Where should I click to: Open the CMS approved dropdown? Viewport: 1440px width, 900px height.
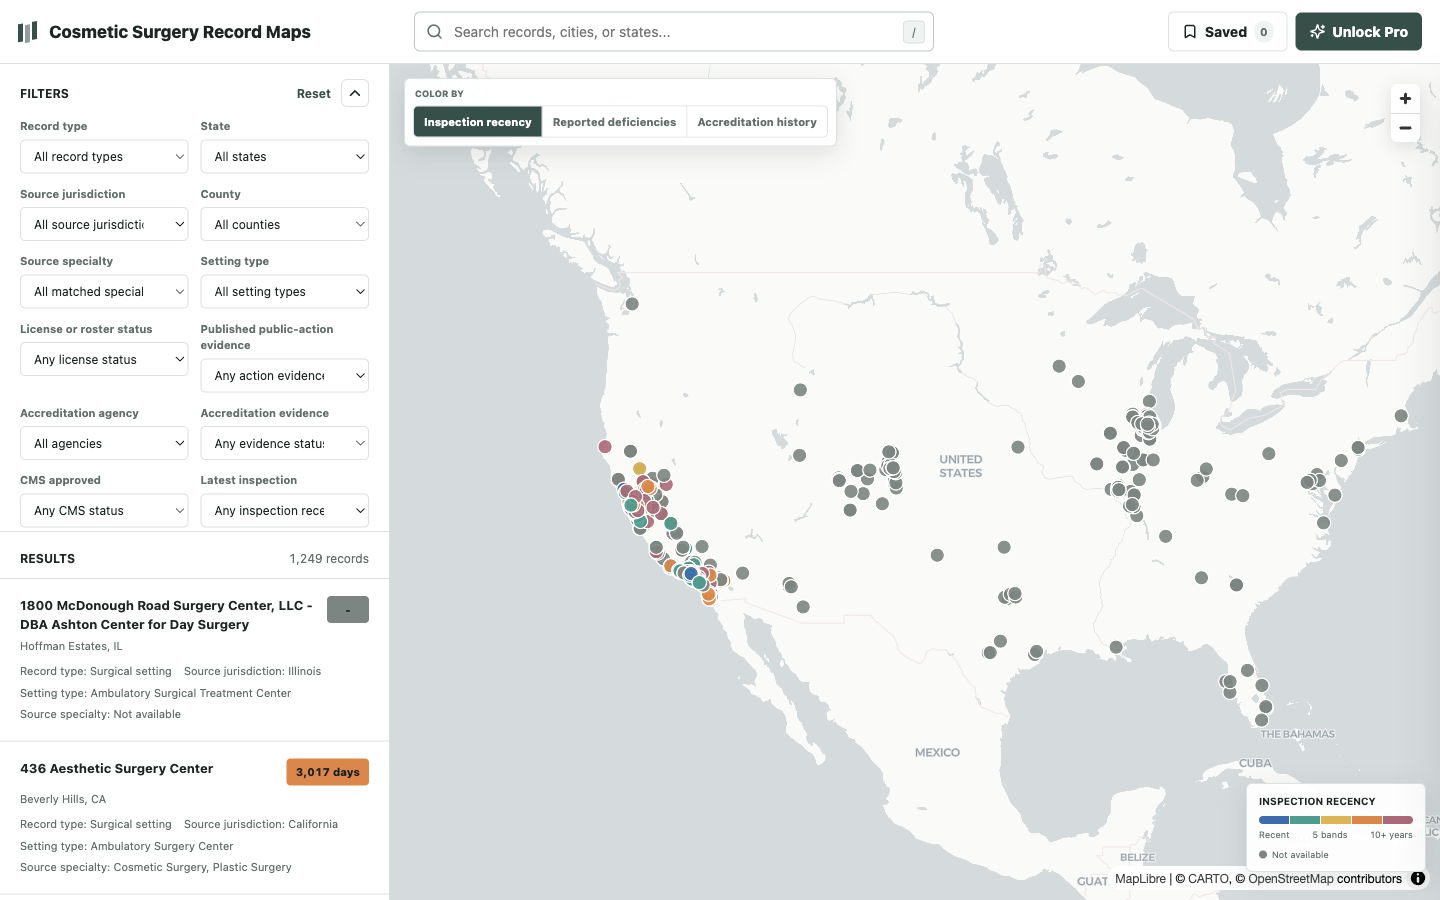(104, 511)
